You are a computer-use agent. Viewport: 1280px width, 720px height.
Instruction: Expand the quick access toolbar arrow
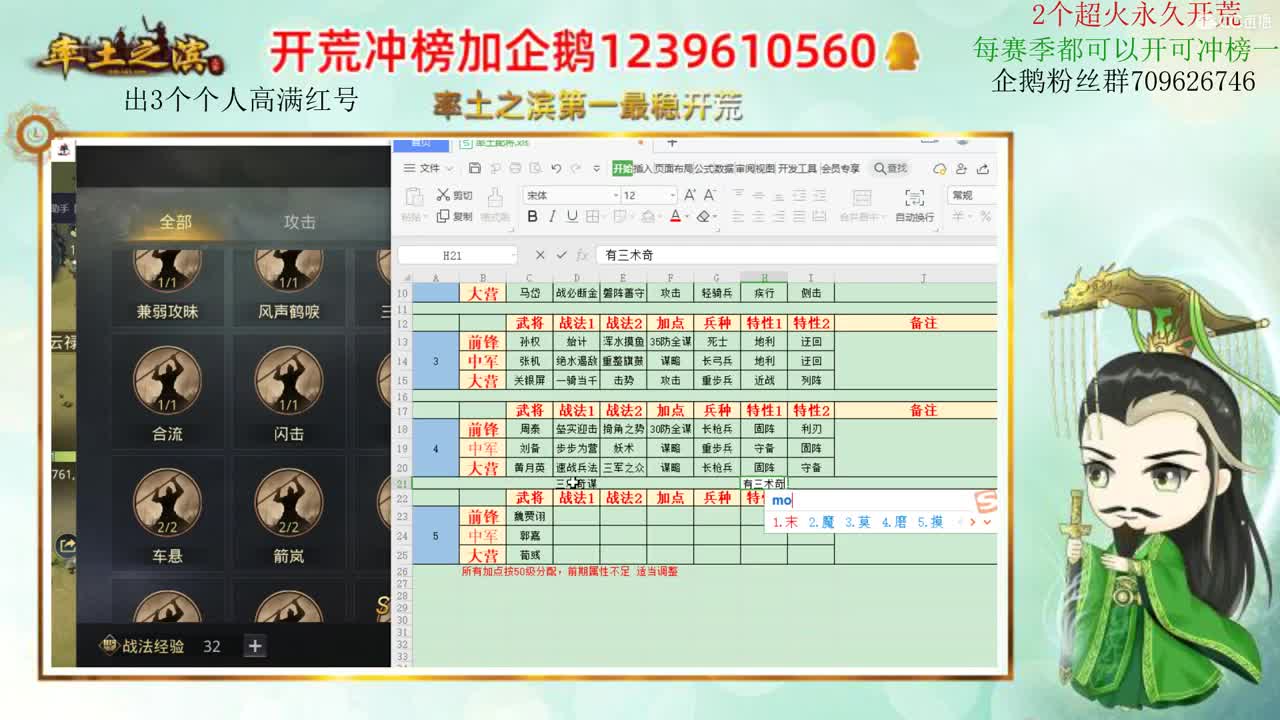pyautogui.click(x=597, y=168)
